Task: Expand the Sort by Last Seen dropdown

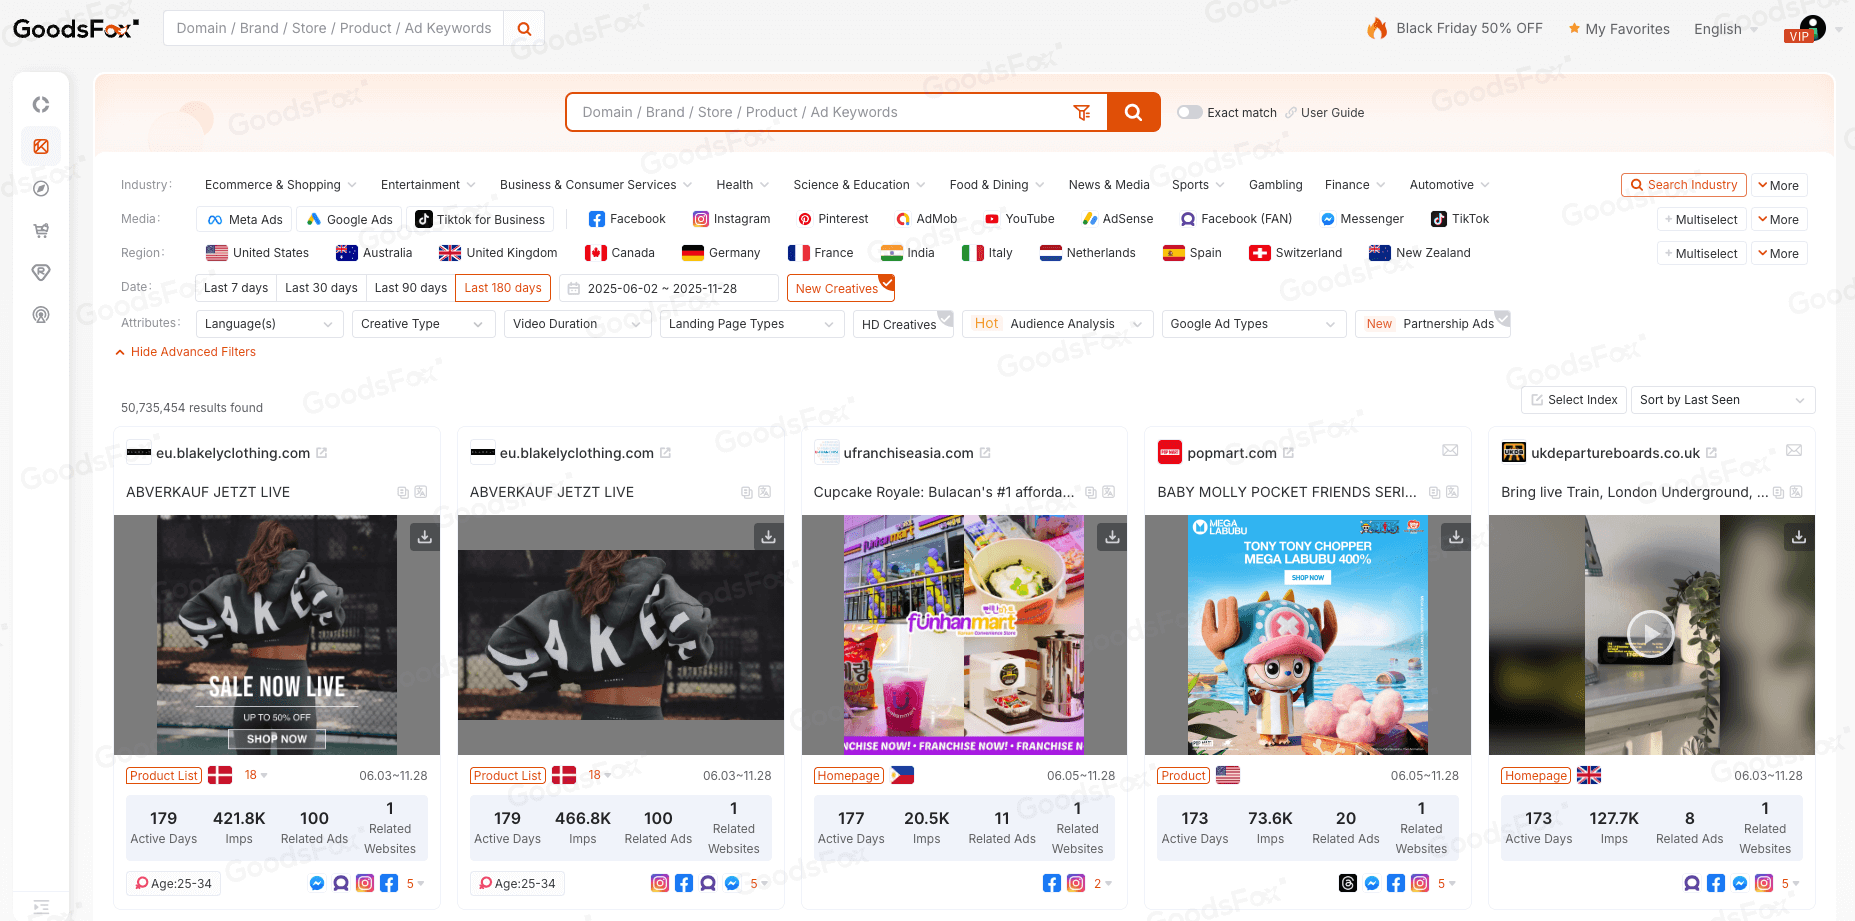Action: (1723, 399)
